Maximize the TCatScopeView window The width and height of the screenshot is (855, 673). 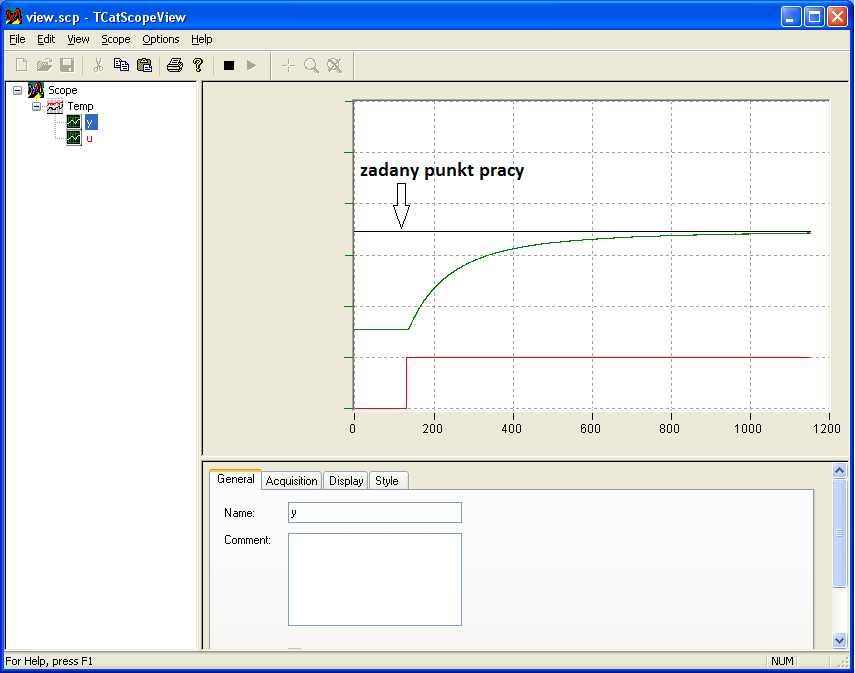(814, 17)
